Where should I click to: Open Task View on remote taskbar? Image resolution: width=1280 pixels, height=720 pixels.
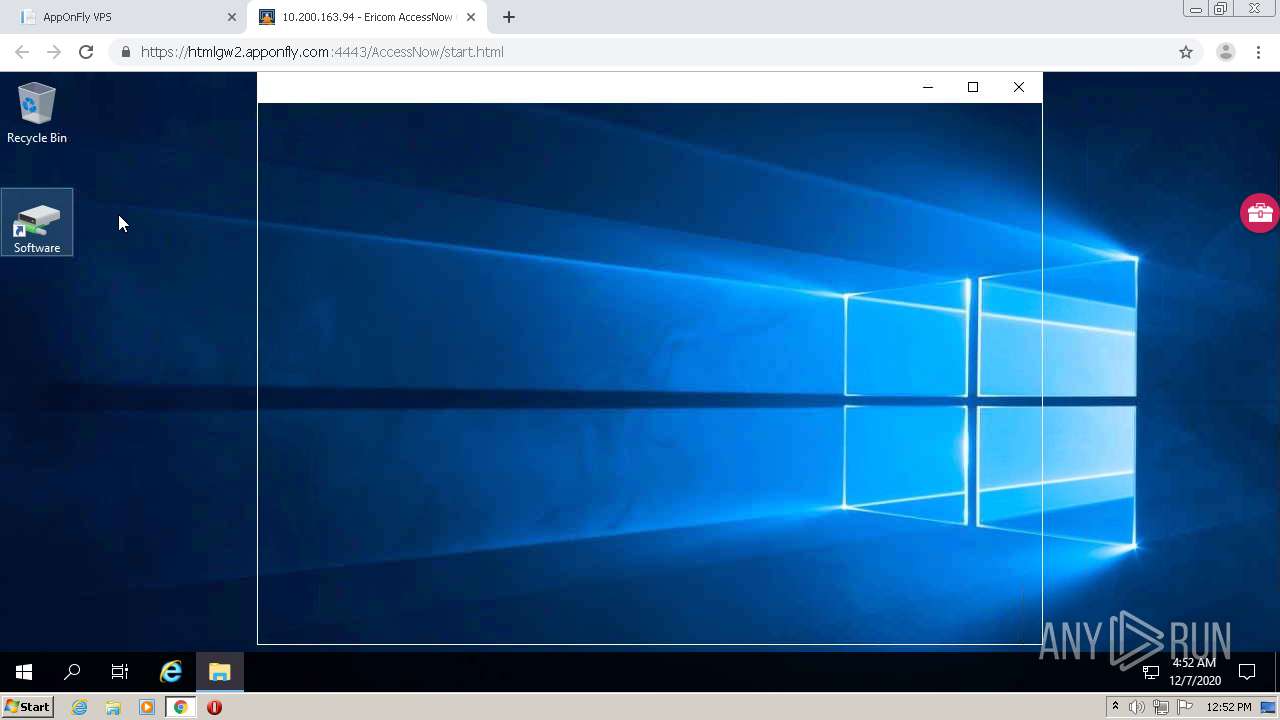(120, 672)
